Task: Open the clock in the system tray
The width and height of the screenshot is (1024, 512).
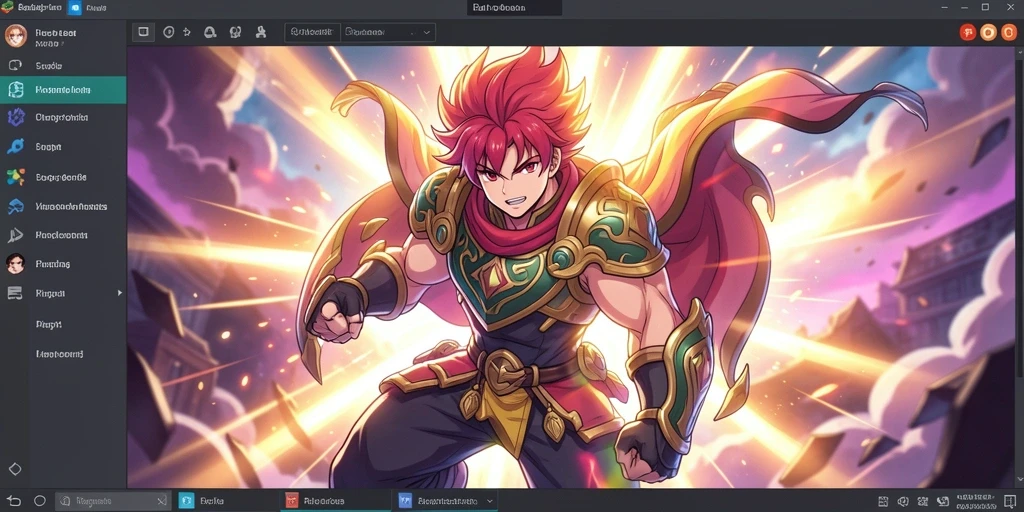Action: pos(974,501)
